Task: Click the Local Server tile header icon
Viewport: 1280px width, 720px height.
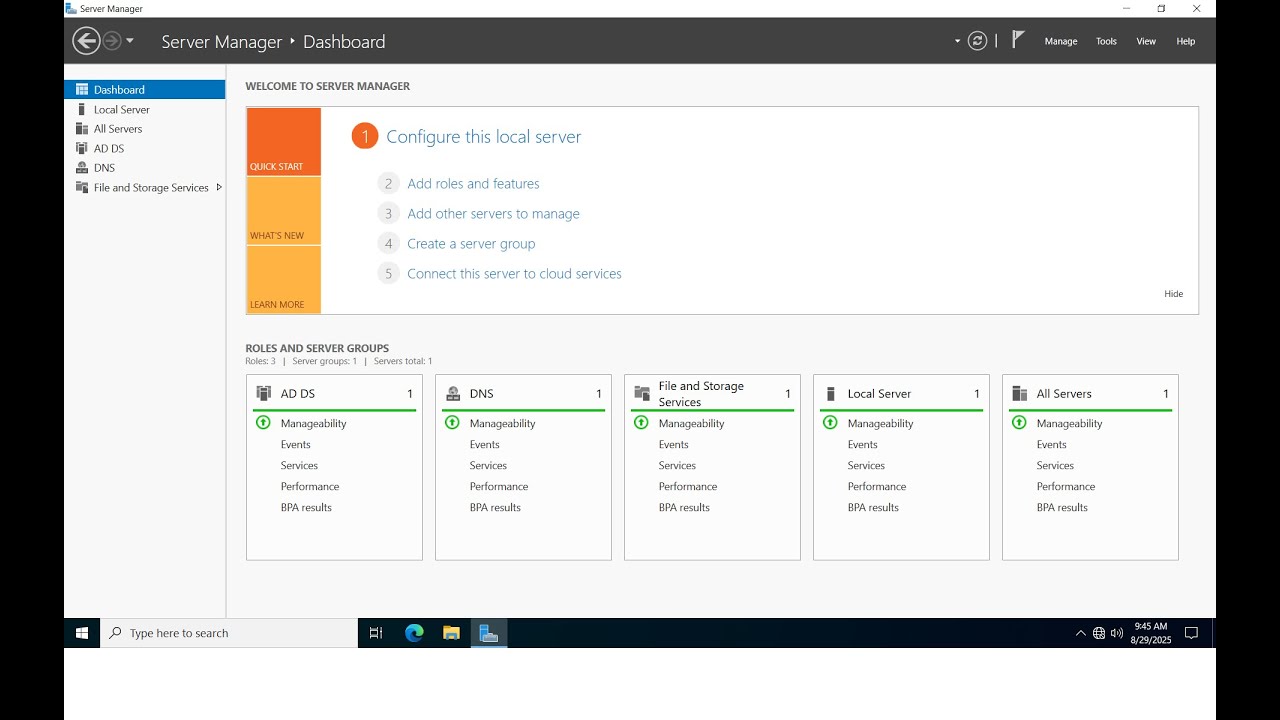Action: [x=830, y=393]
